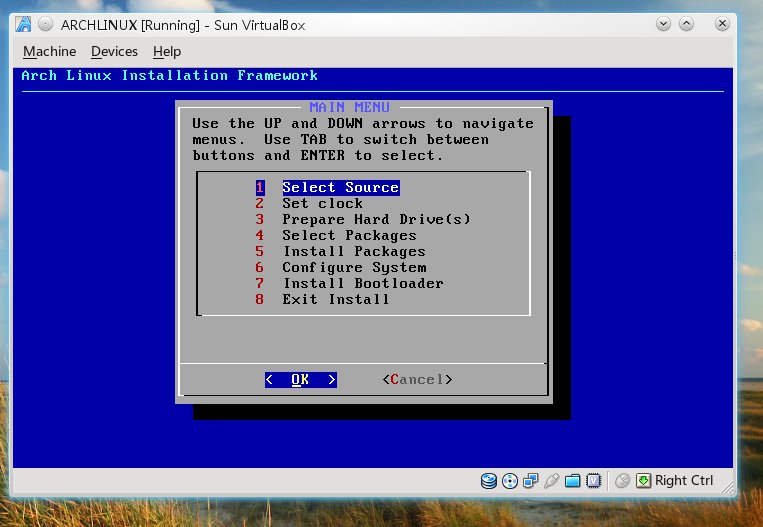Confirm with the OK button

(301, 380)
